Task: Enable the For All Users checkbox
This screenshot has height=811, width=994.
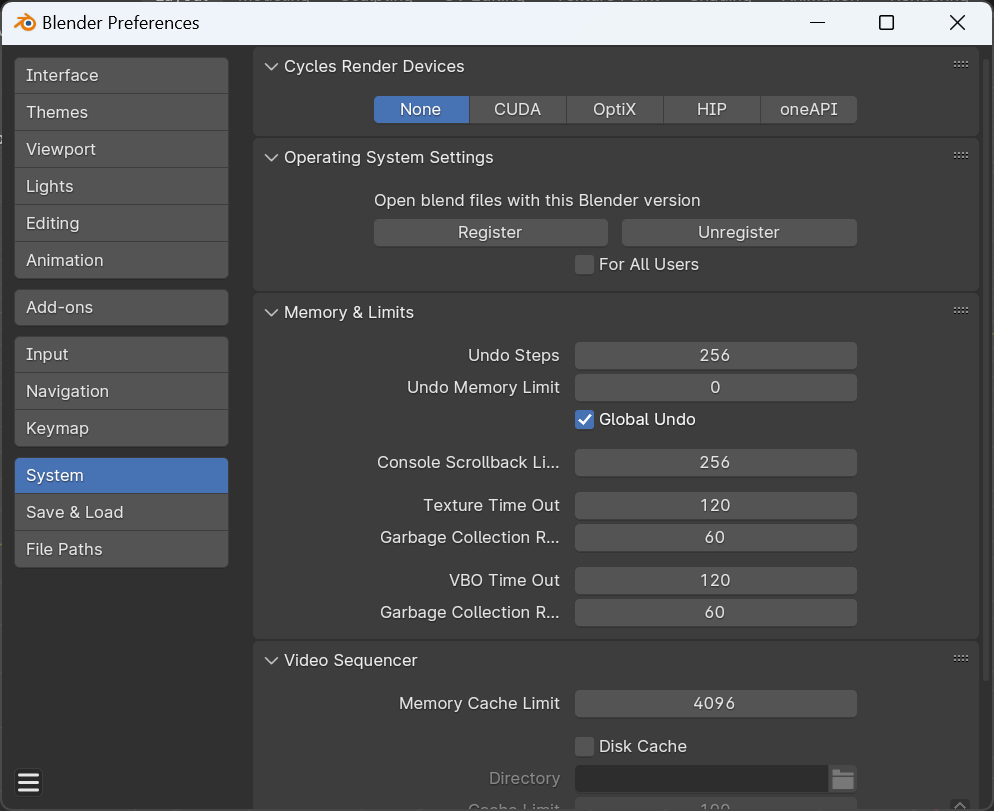Action: (585, 265)
